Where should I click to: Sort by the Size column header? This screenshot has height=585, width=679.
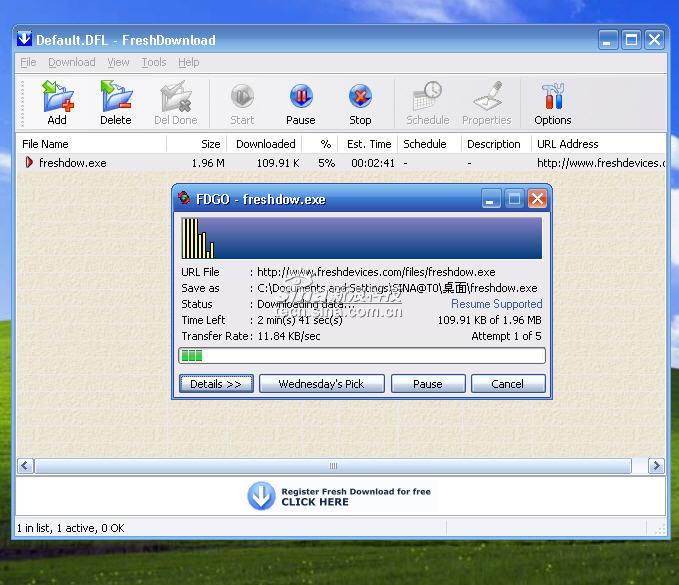point(196,144)
